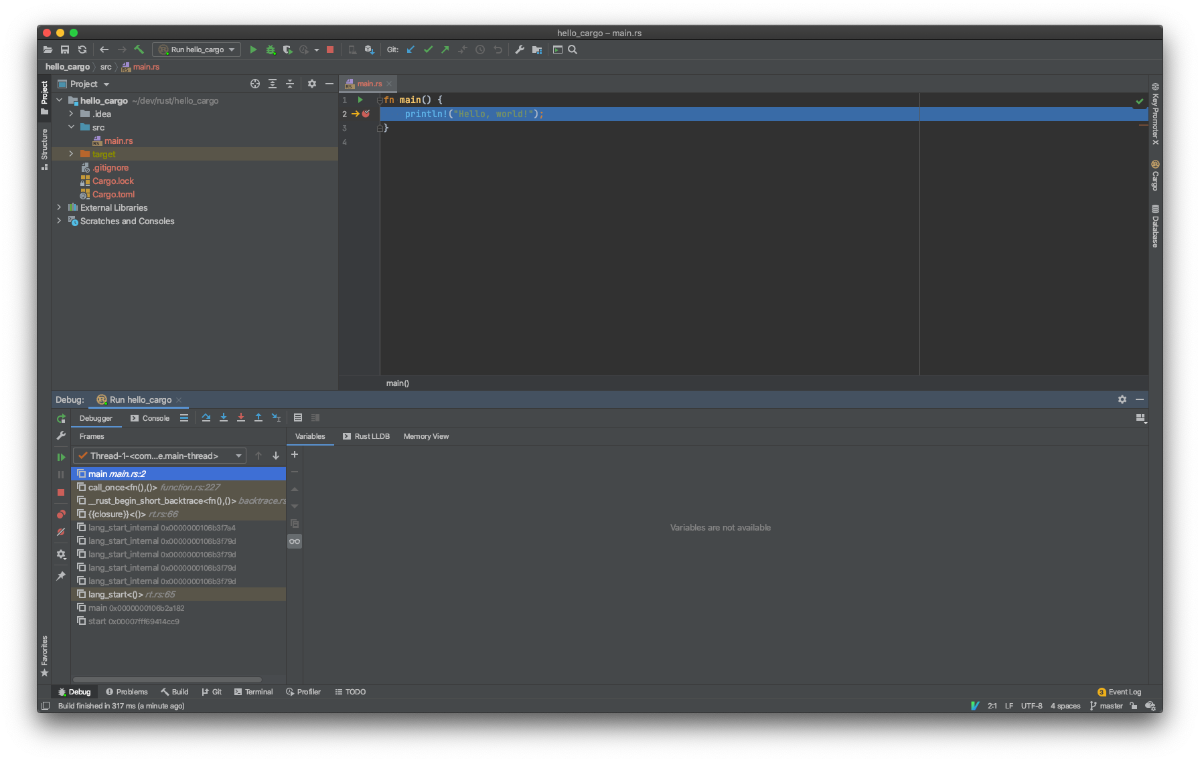Toggle Mute Breakpoints icon
Viewport: 1200px width, 762px height.
point(61,532)
